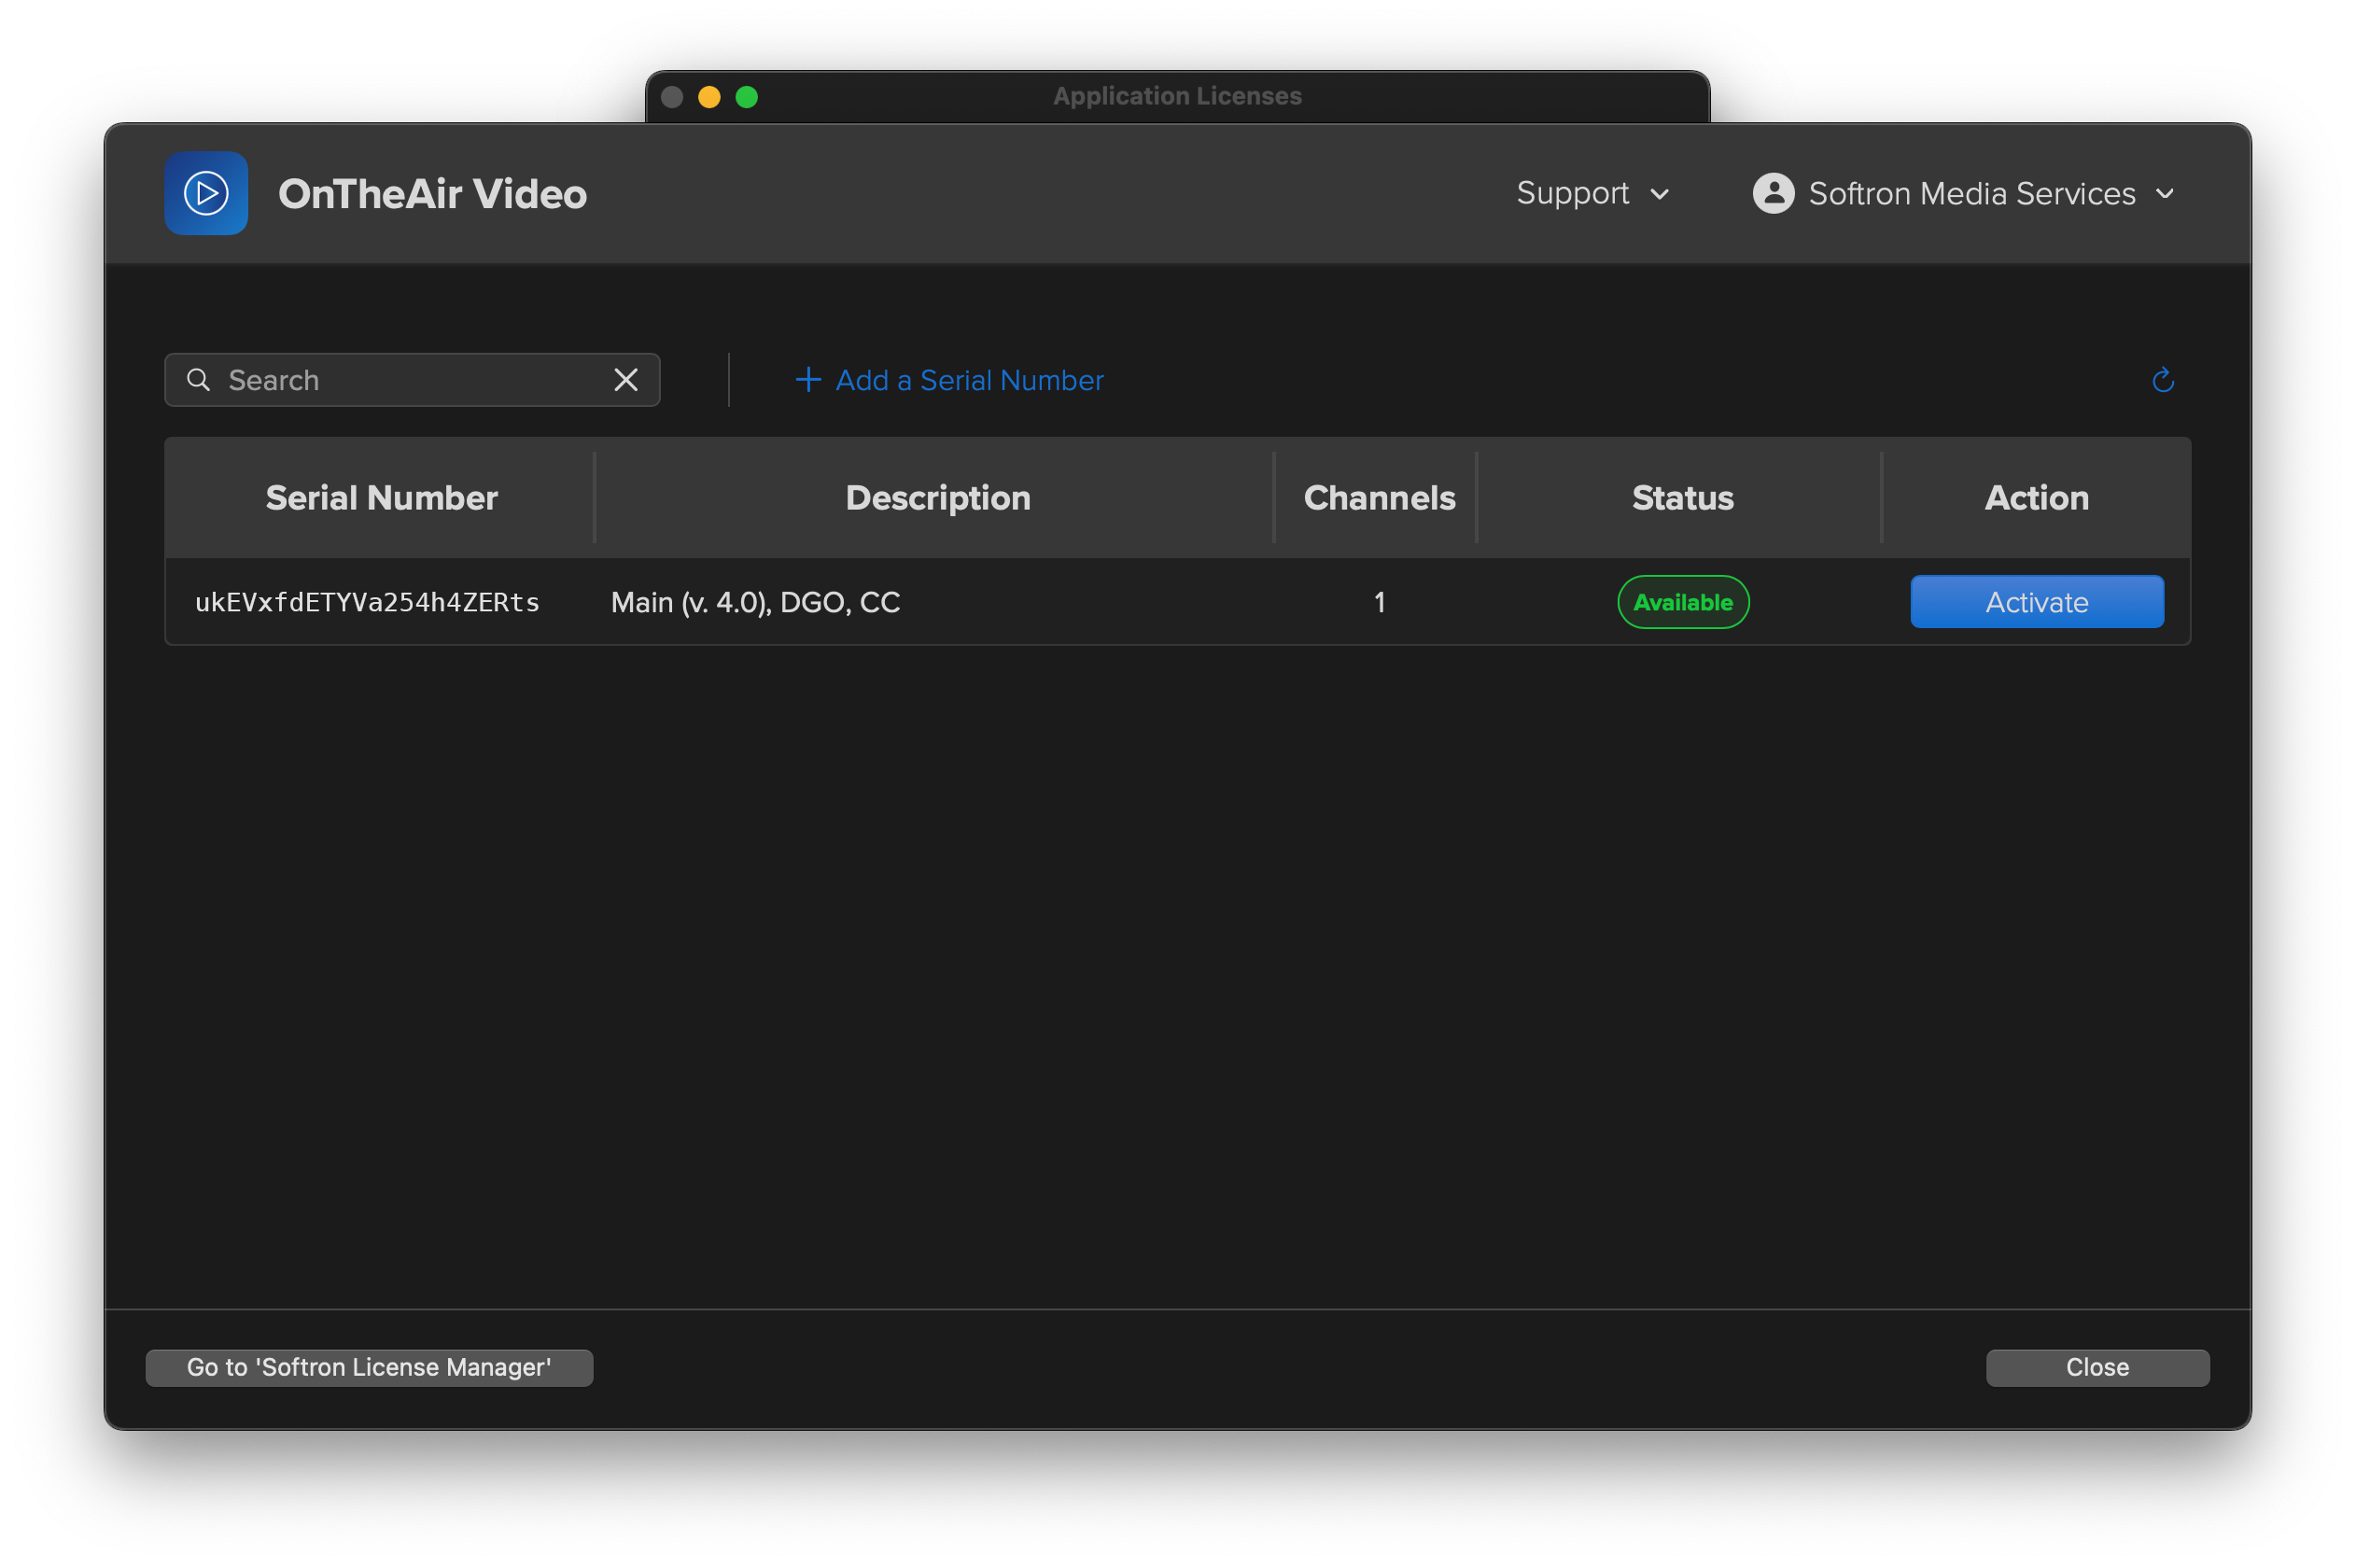Minimize the Application Licenses window
The image size is (2356, 1568).
coord(709,97)
